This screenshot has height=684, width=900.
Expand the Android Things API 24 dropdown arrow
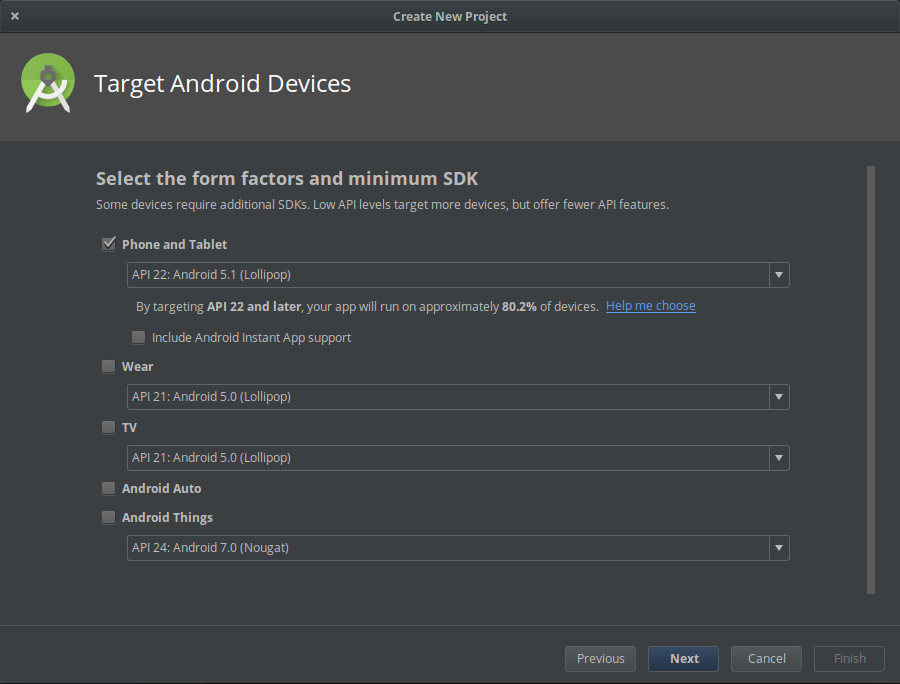[x=778, y=548]
